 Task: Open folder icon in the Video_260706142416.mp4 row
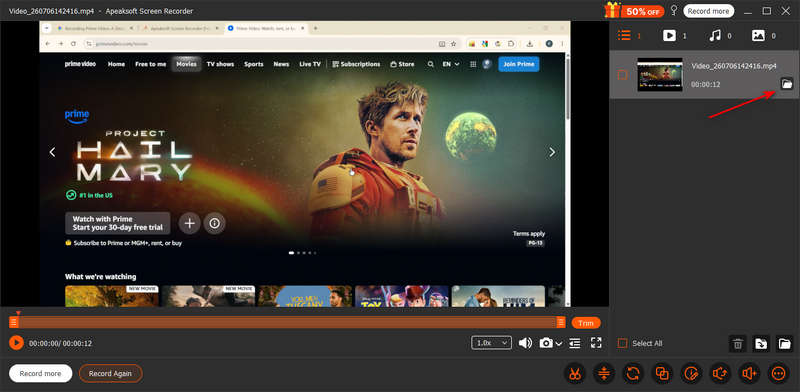click(x=787, y=84)
